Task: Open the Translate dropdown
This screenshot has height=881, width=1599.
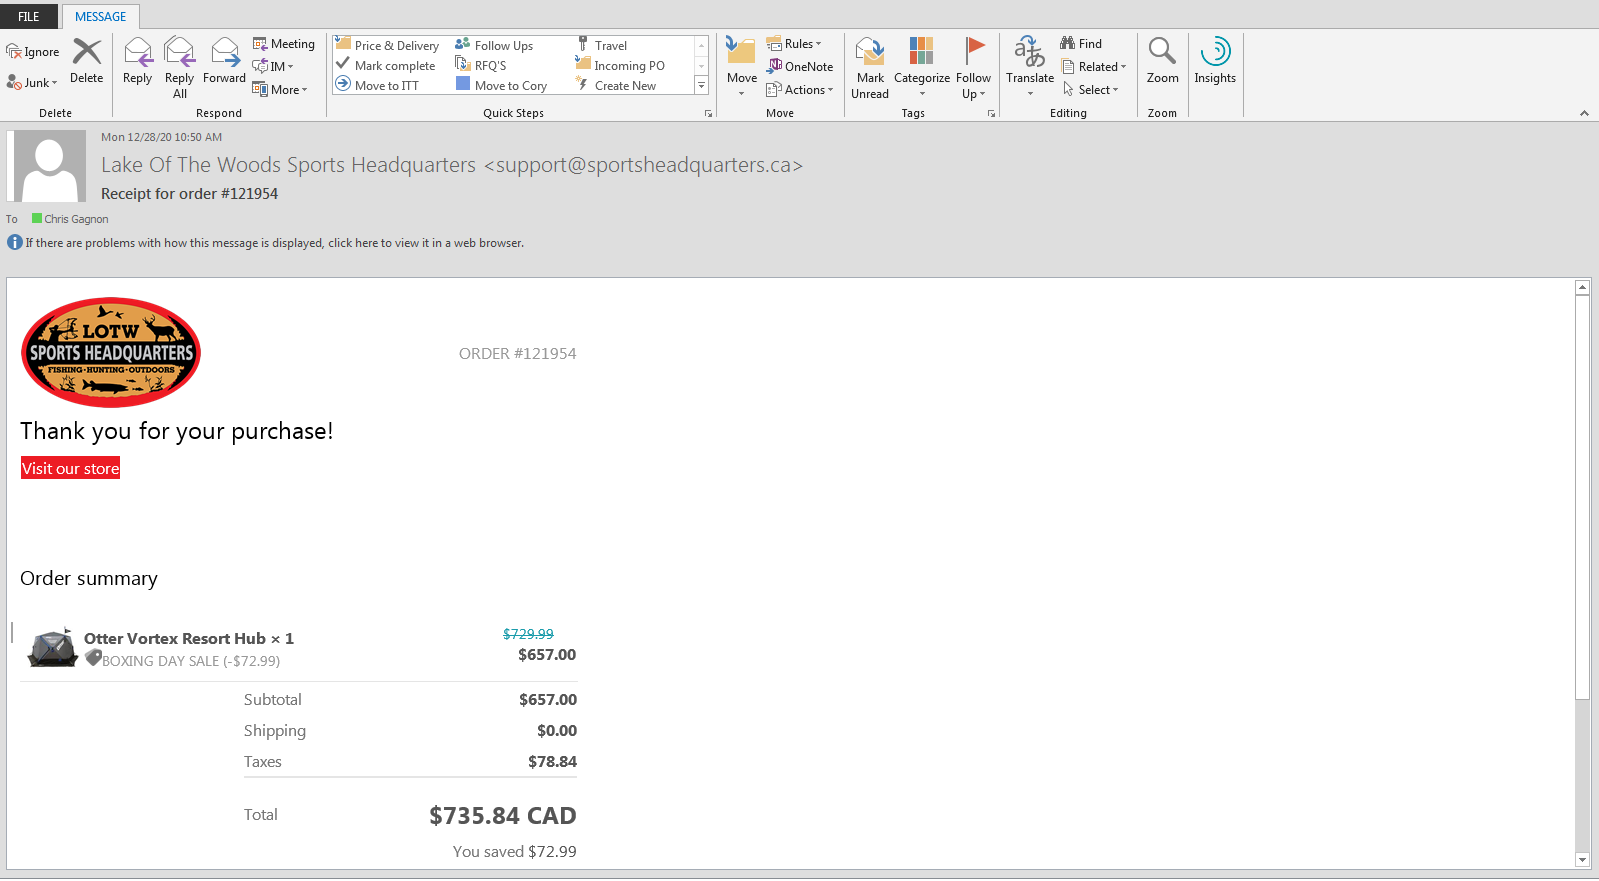Action: click(1030, 68)
